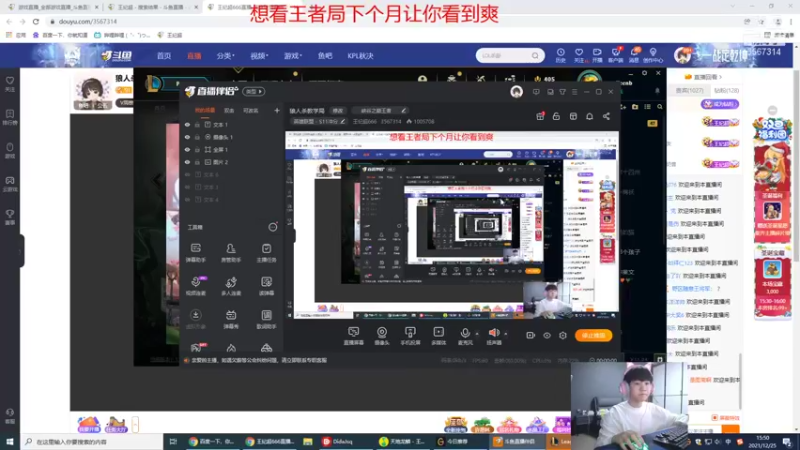Click the padlock icon in the companion app header
Image resolution: width=800 pixels, height=450 pixels.
point(556,116)
